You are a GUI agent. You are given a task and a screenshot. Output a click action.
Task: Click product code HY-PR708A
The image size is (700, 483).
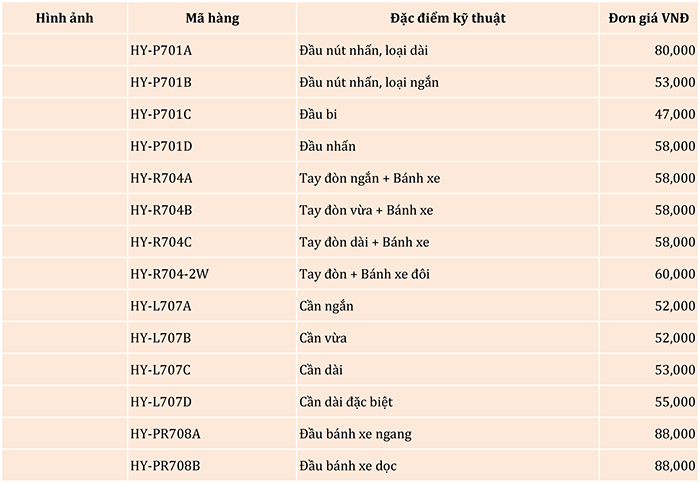tap(166, 434)
